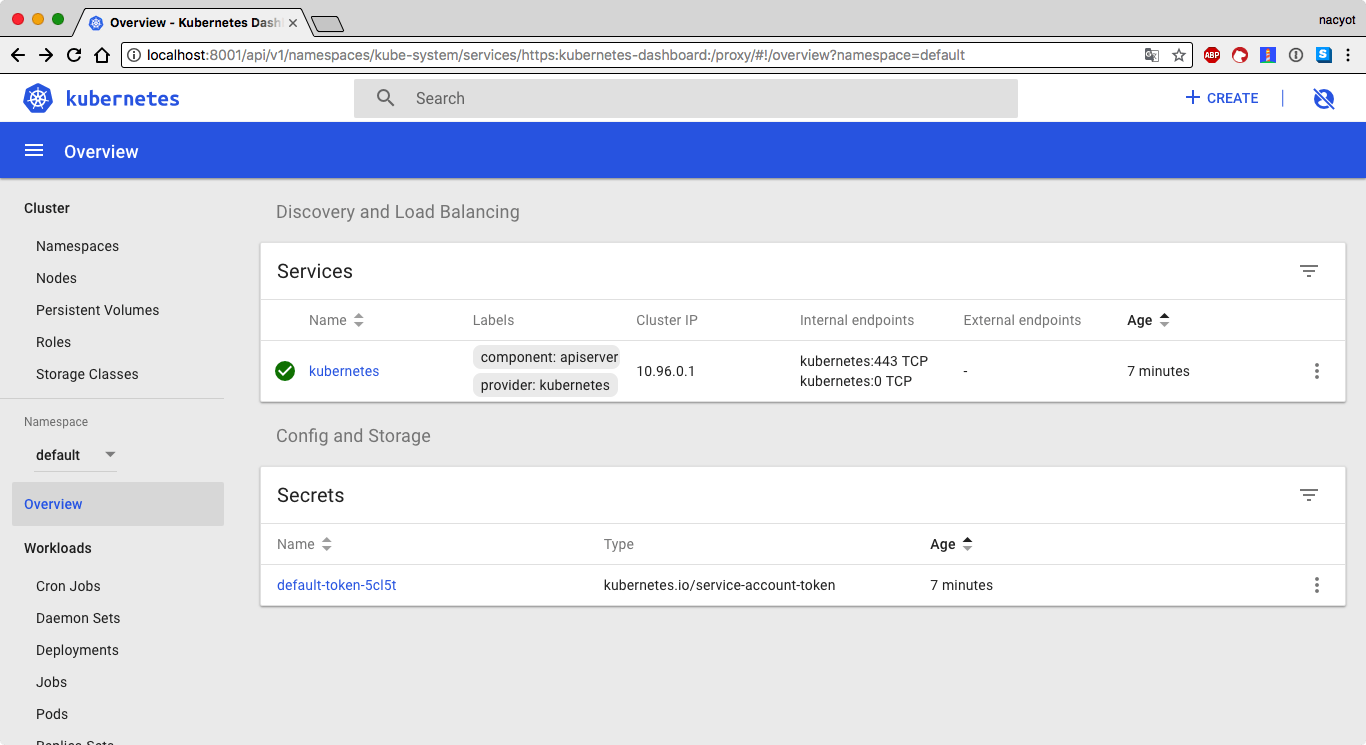Screen dimensions: 1366x745
Task: Open the hamburger navigation menu
Action: pos(34,151)
